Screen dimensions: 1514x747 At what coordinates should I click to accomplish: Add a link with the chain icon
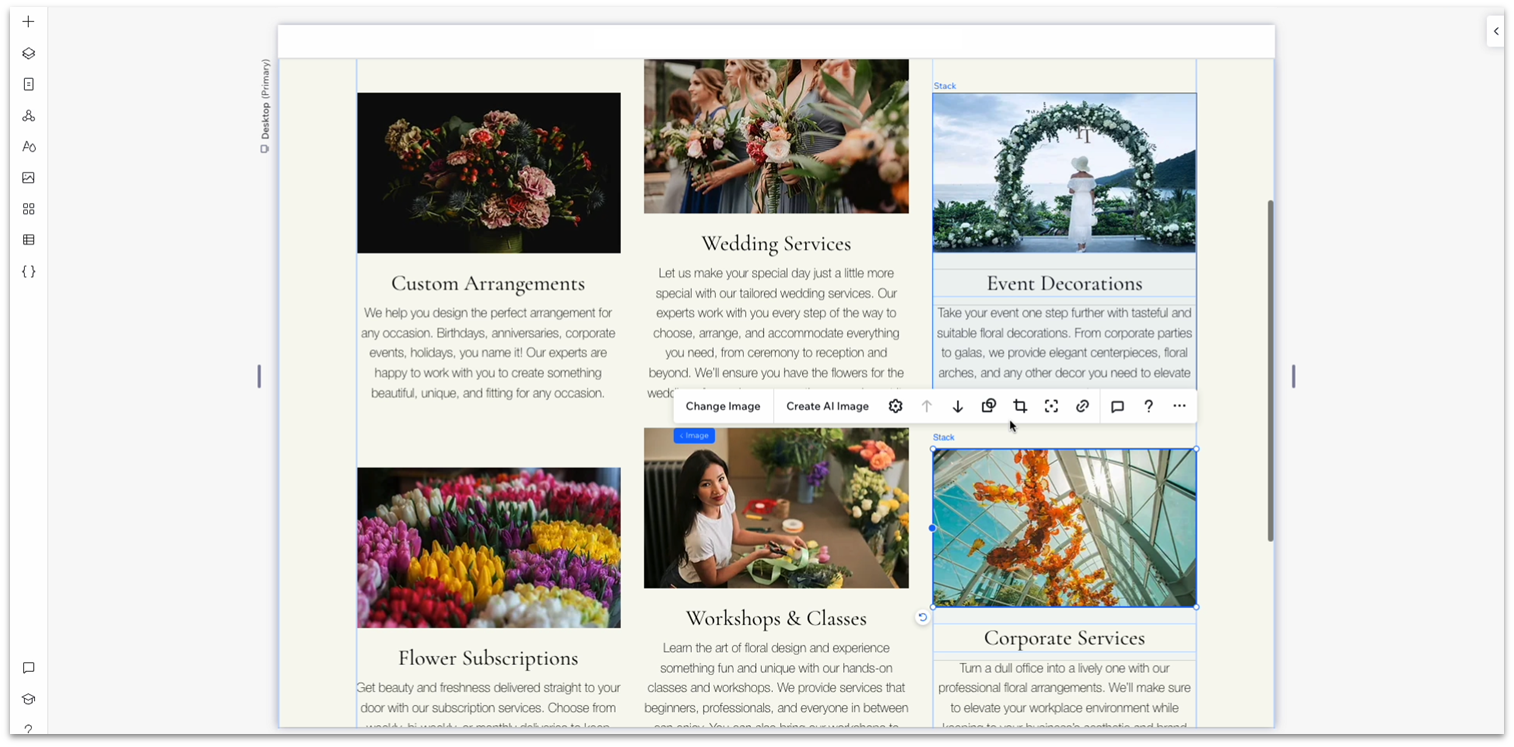[x=1082, y=406]
